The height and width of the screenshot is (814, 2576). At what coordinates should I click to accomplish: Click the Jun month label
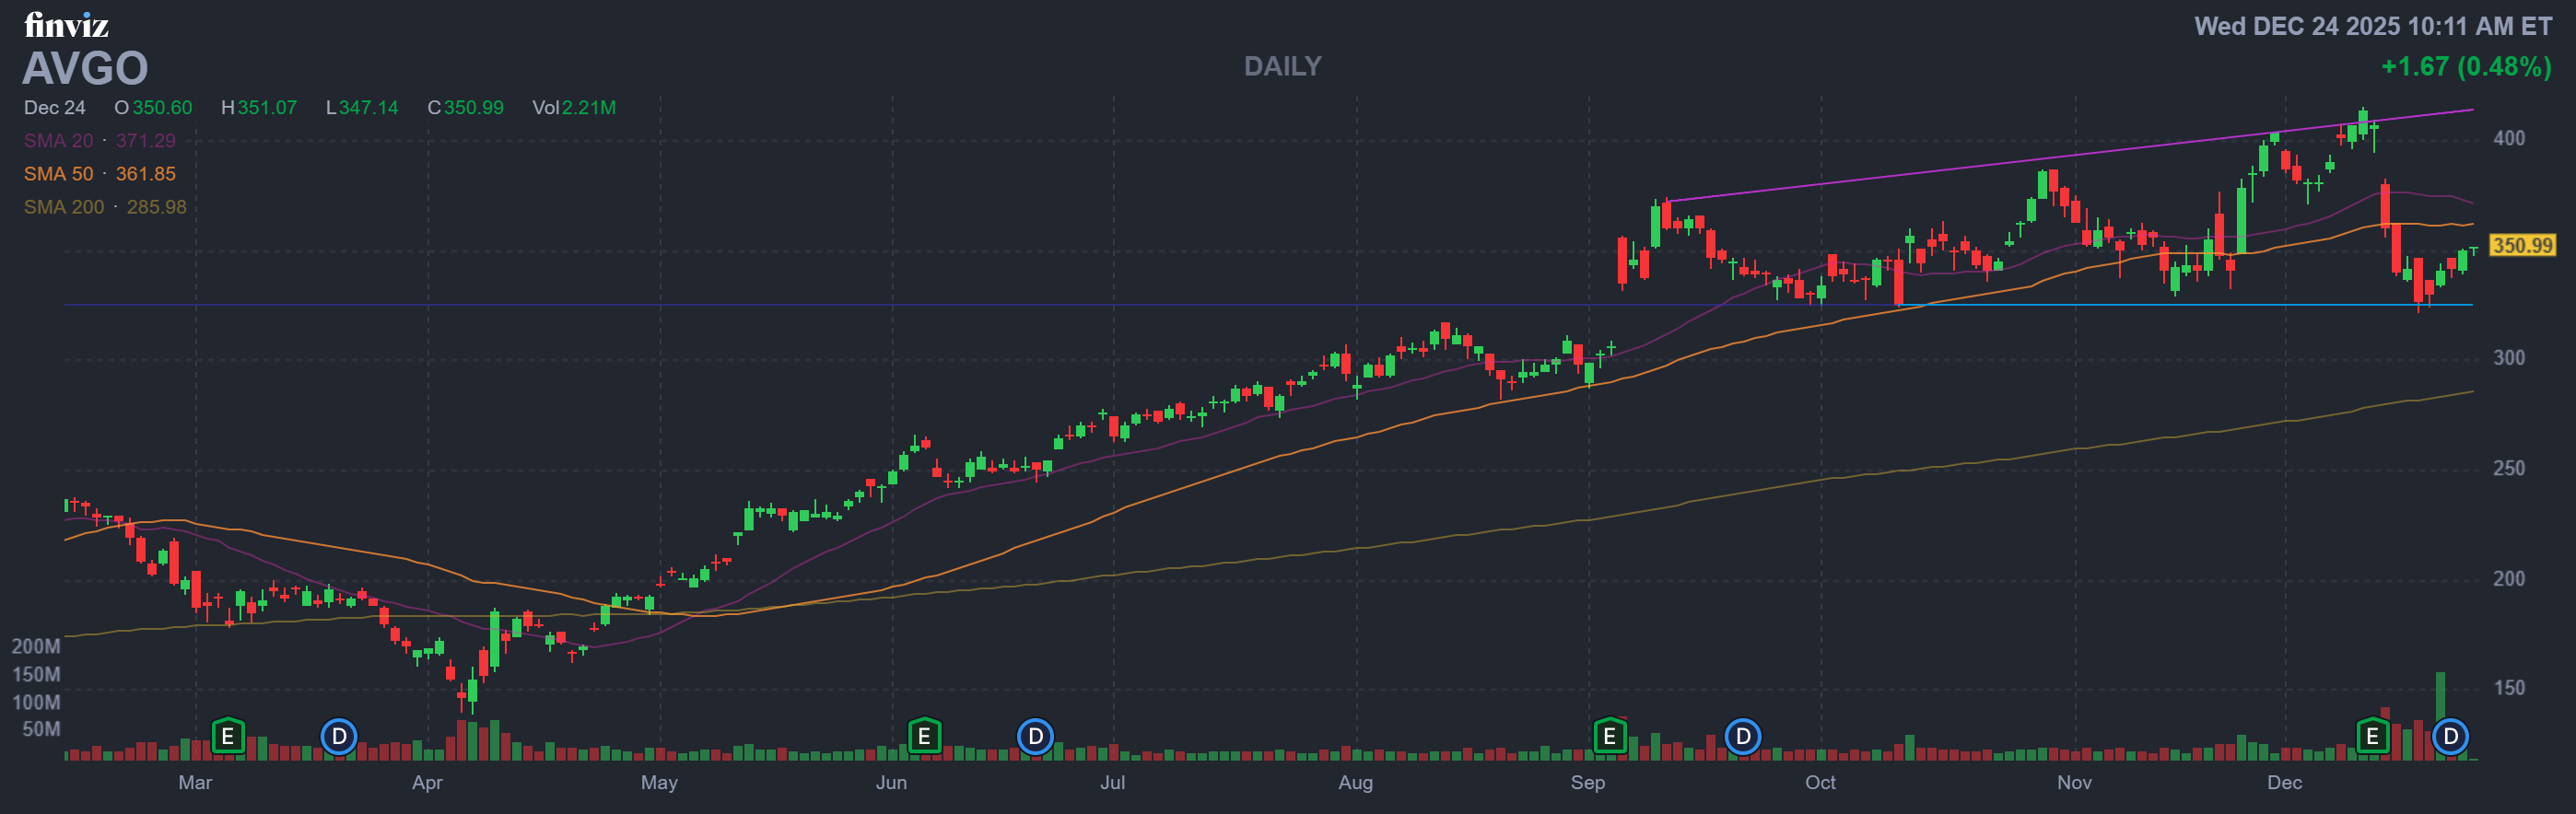pos(891,782)
